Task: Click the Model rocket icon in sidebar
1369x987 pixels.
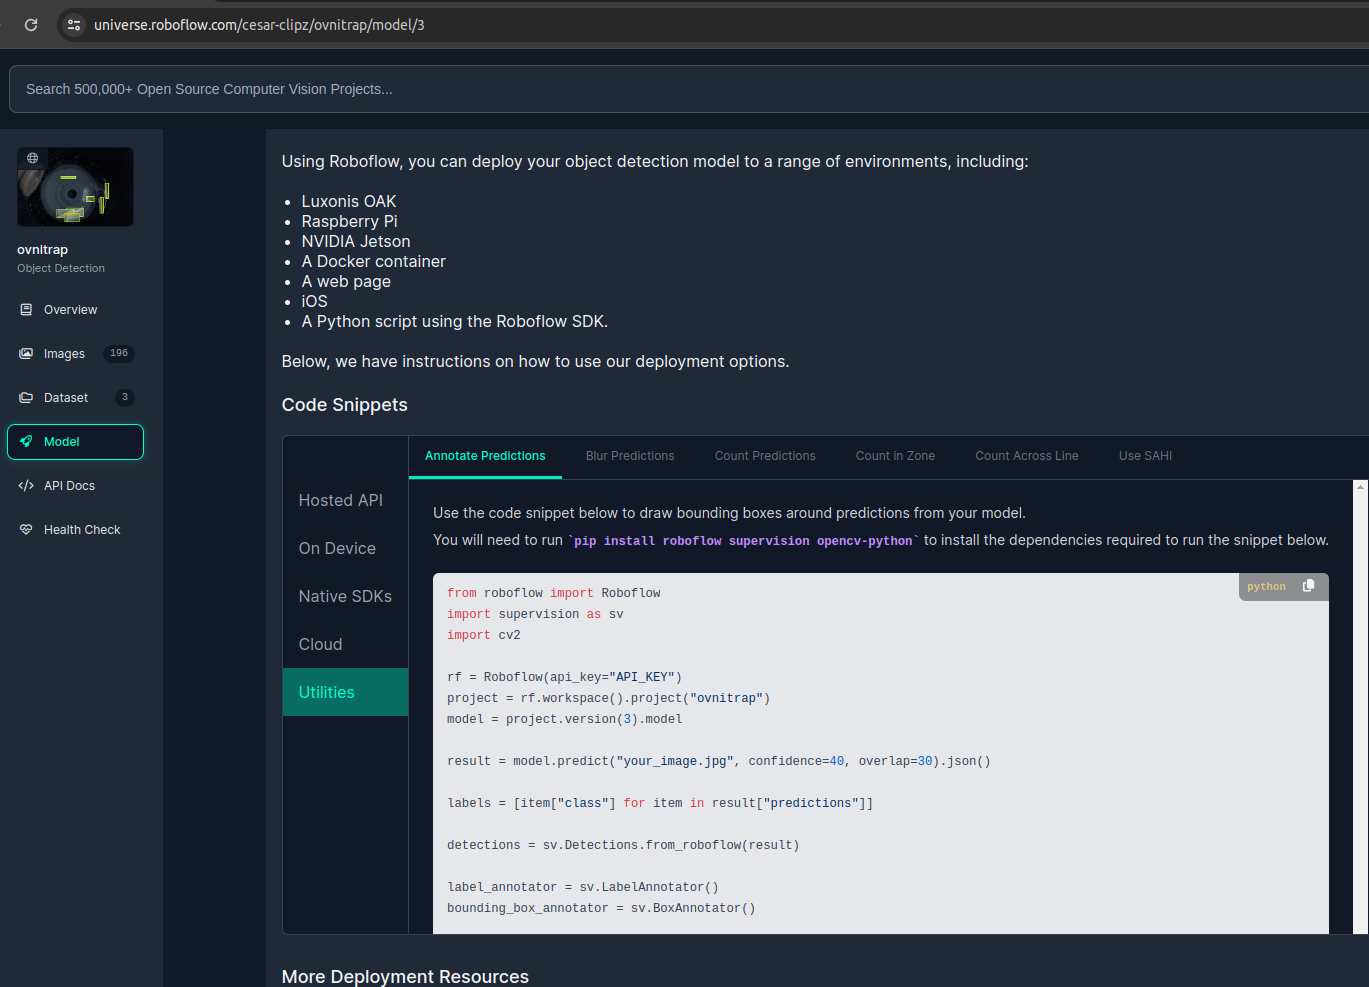Action: (x=26, y=442)
